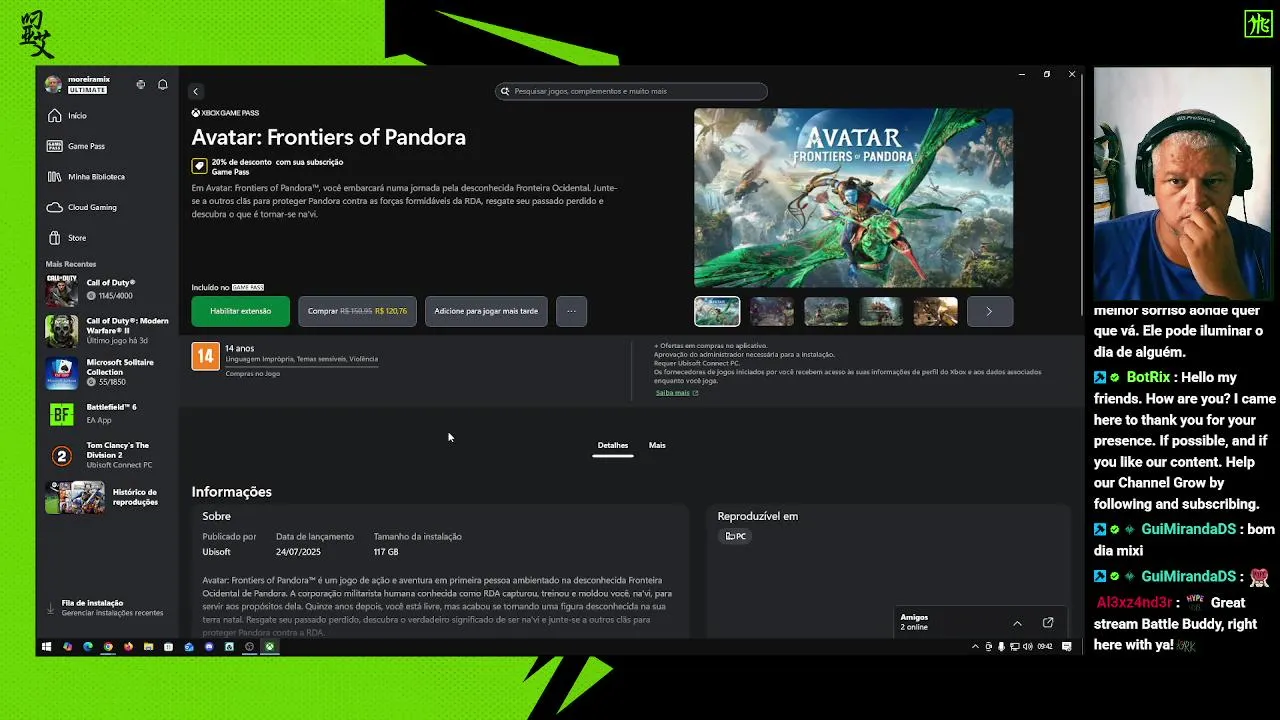Switch to the Detalhes tab

[x=613, y=445]
